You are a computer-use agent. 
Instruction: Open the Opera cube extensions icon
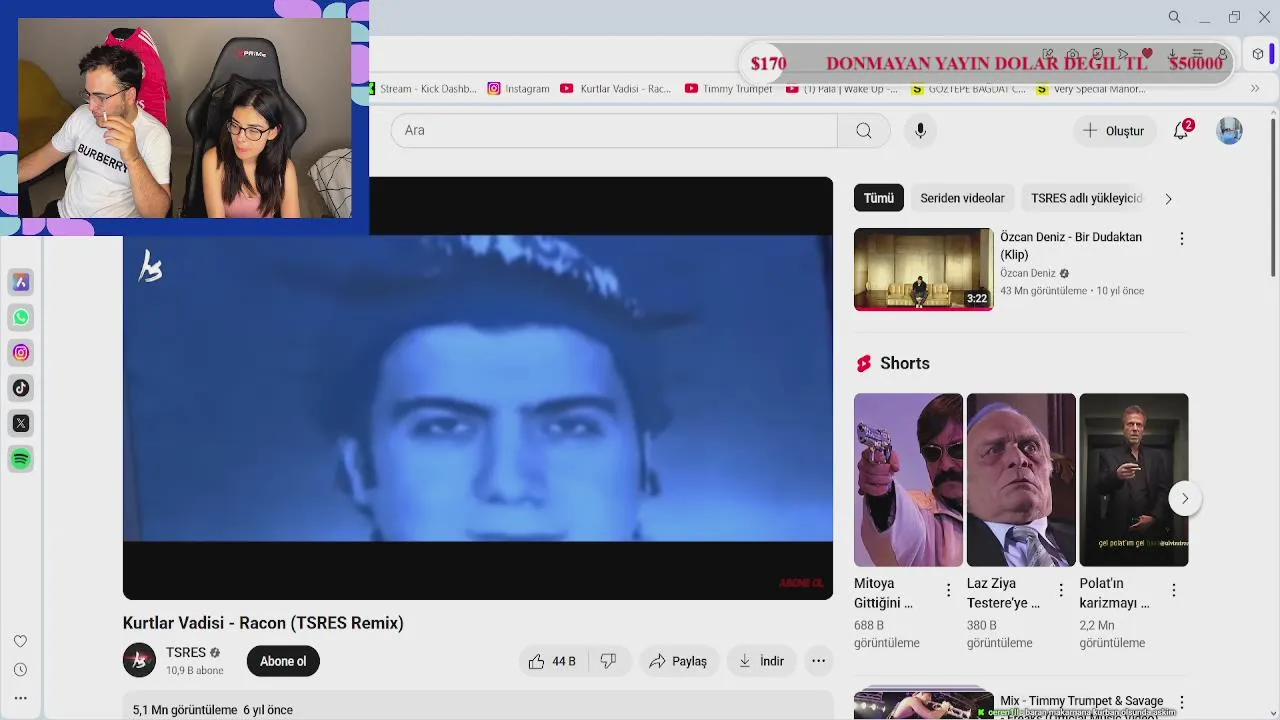(1258, 54)
